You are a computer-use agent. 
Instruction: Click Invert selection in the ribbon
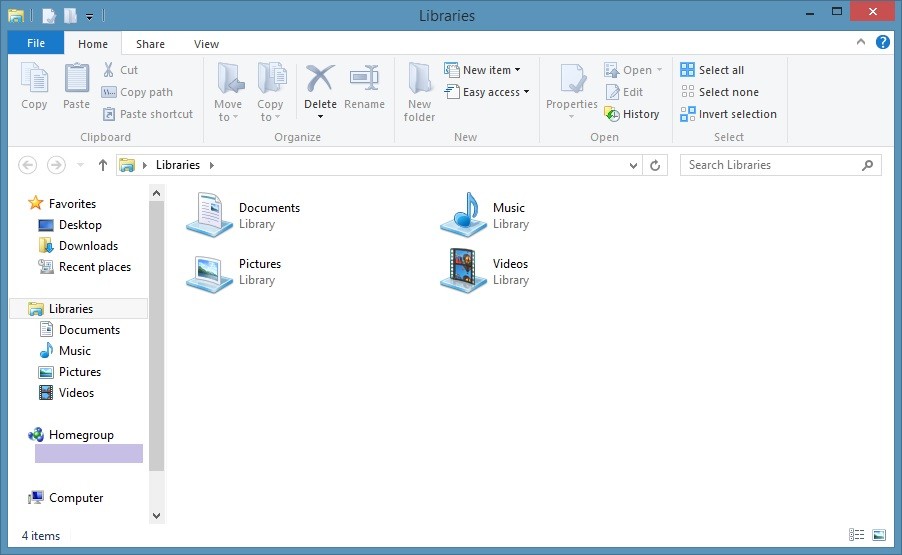(x=728, y=114)
